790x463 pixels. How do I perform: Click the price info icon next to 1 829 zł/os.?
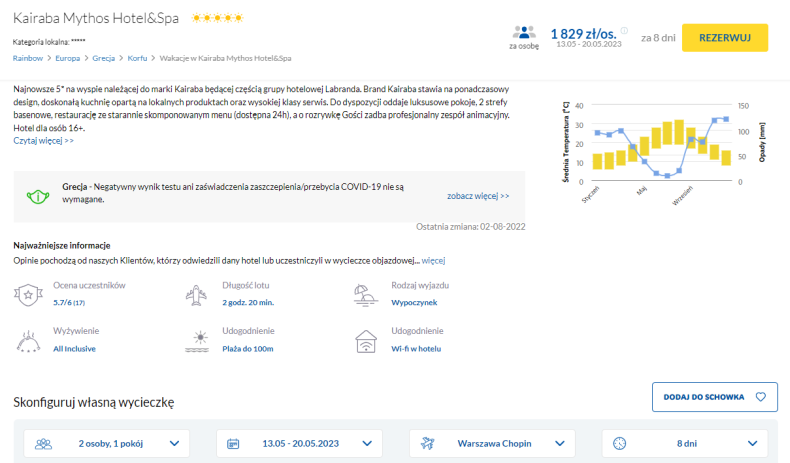click(x=624, y=31)
